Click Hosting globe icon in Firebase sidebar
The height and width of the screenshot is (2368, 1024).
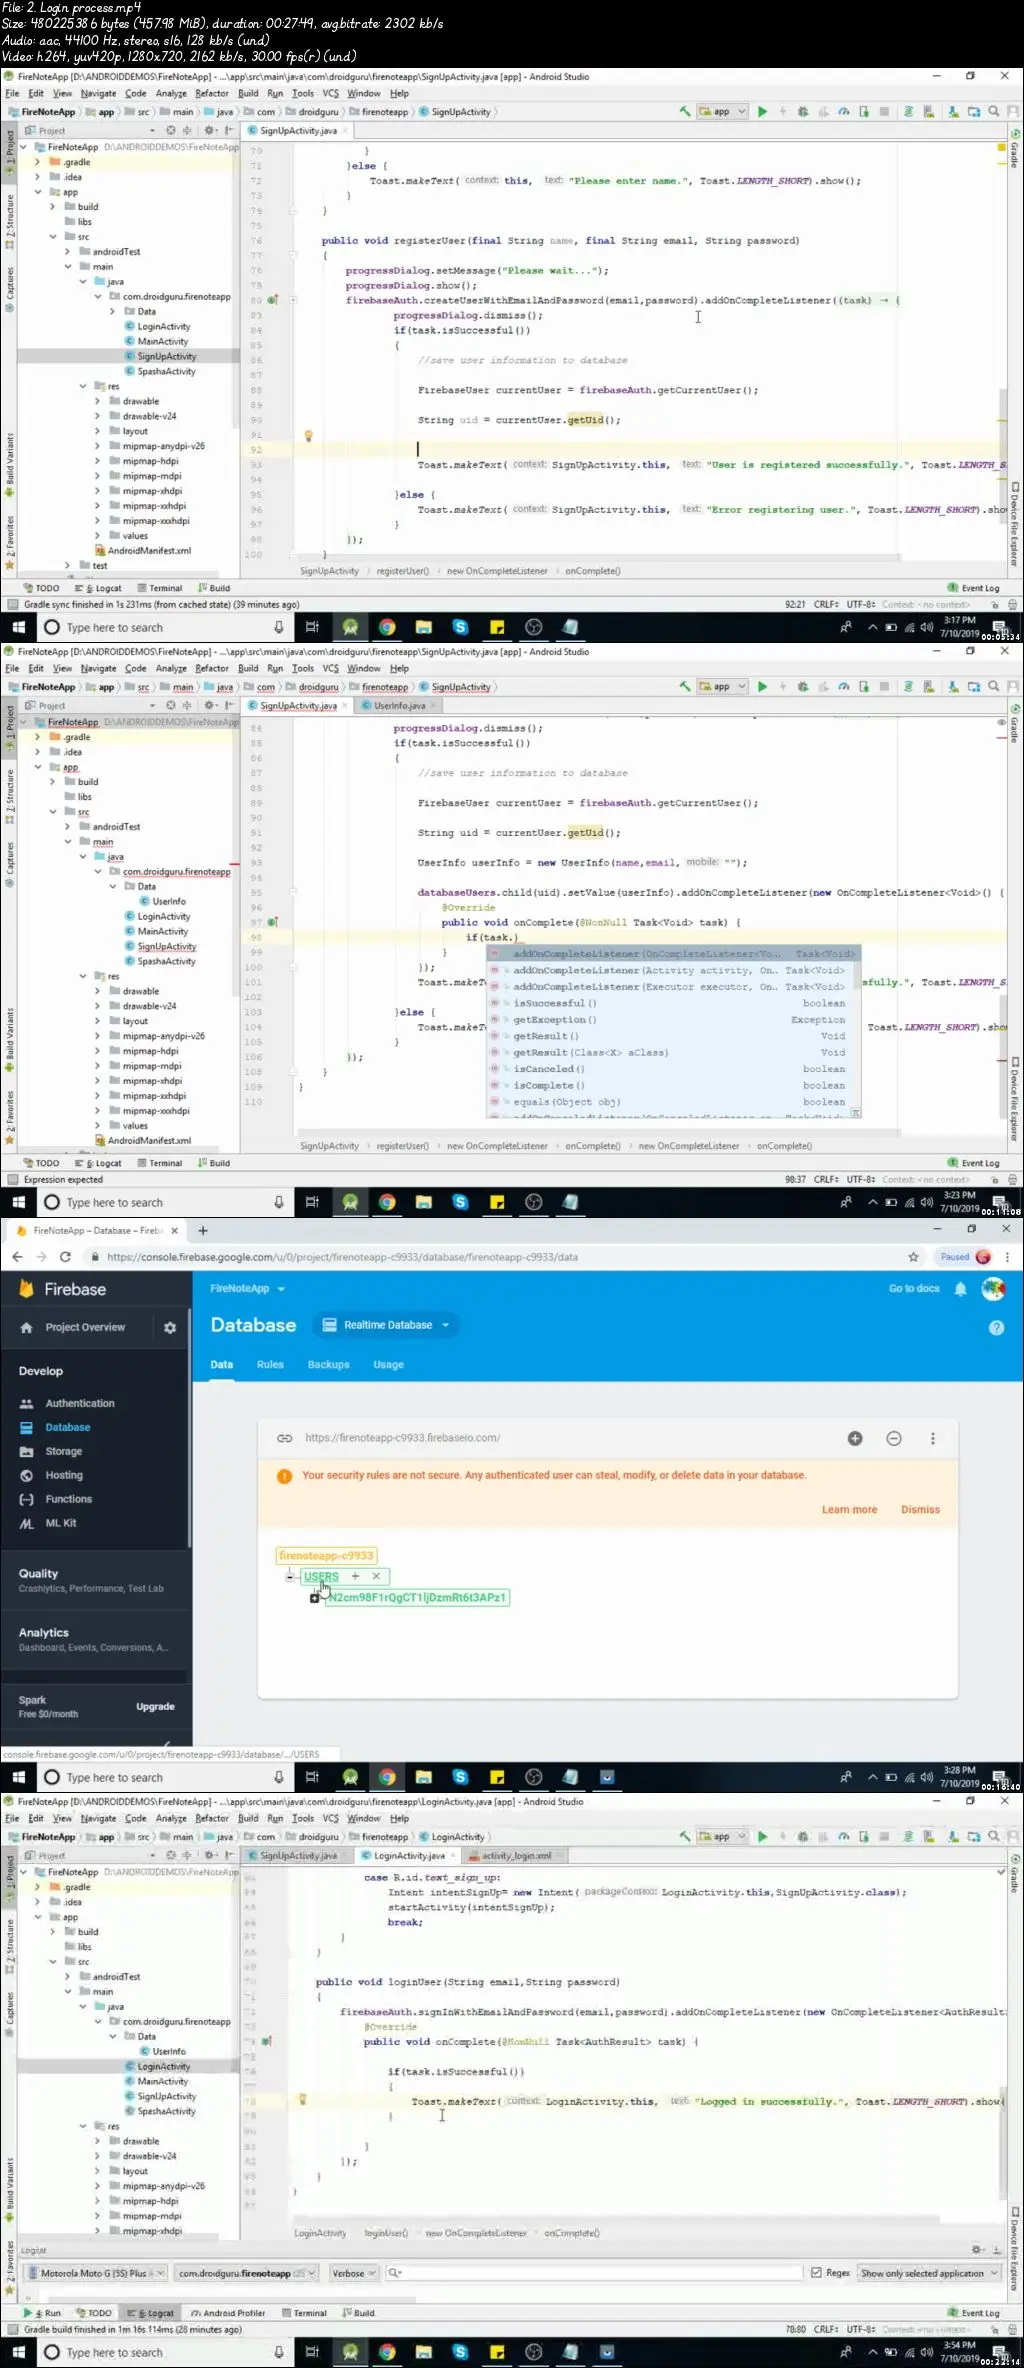(27, 1476)
